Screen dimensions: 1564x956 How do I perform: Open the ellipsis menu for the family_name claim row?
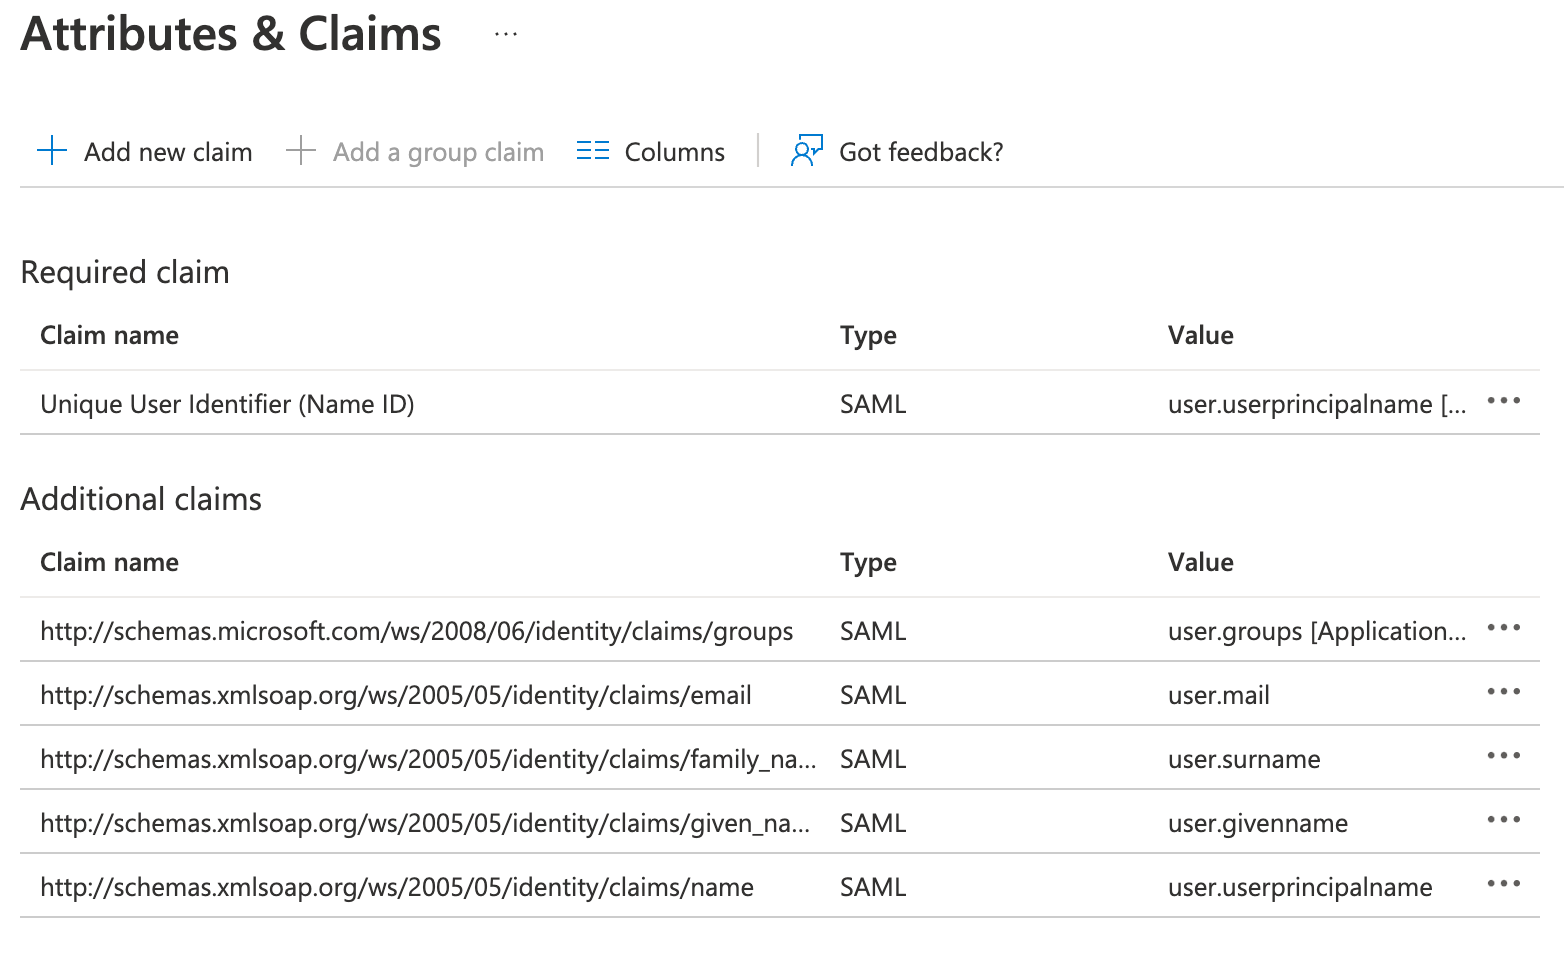[x=1504, y=756]
